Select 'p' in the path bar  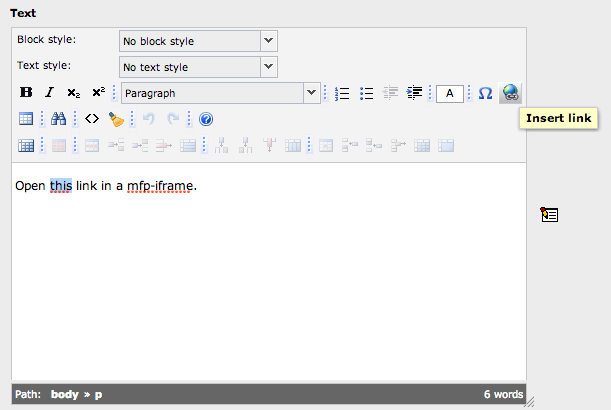pyautogui.click(x=98, y=395)
